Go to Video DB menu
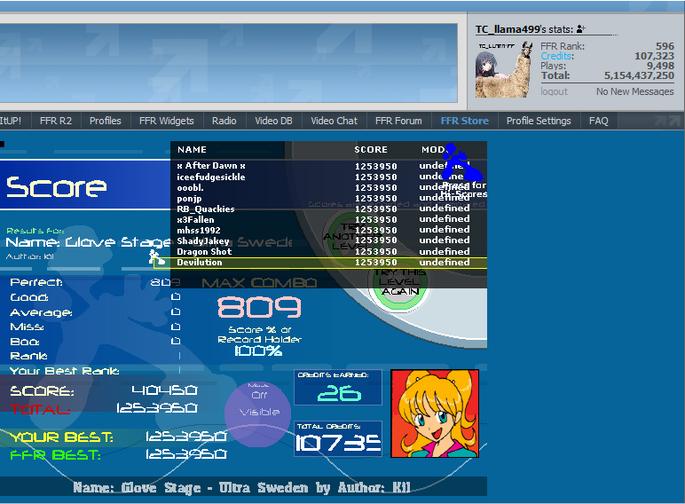This screenshot has width=685, height=504. click(x=273, y=121)
